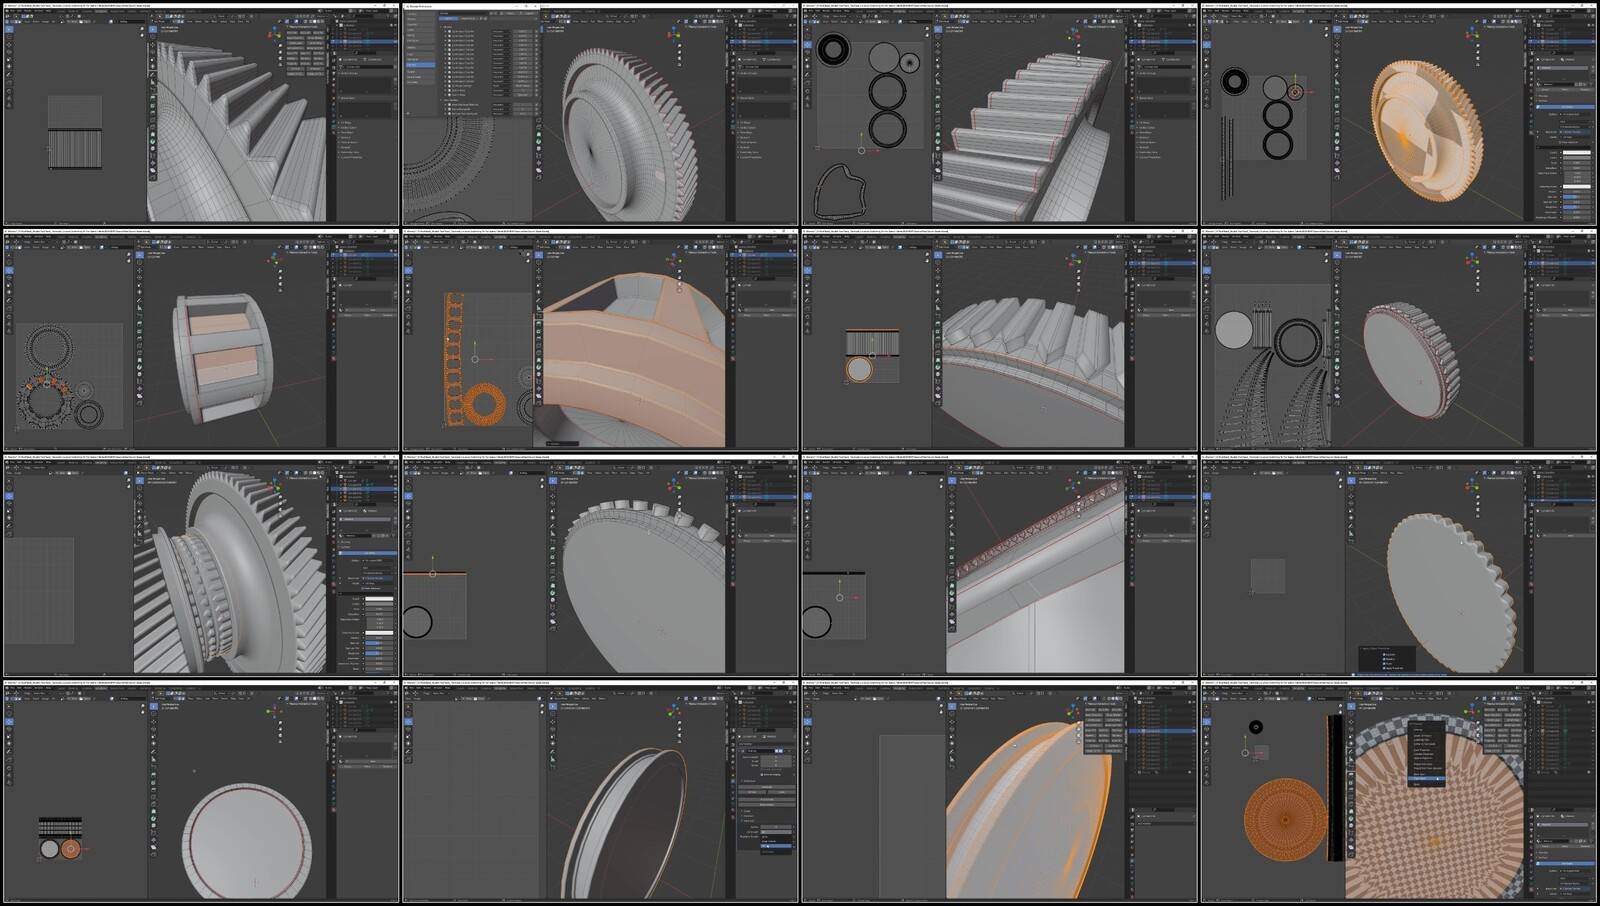The image size is (1600, 906).
Task: Open frame showing gear with ridged inner hub
Action: coord(201,566)
